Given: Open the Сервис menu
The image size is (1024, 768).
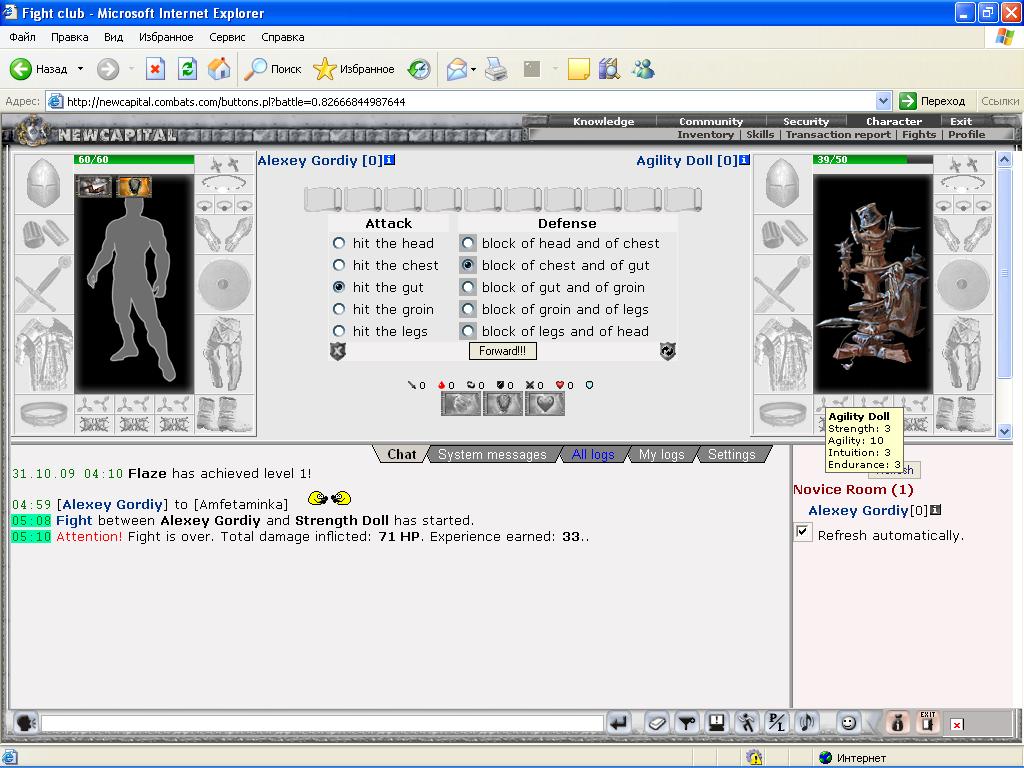Looking at the screenshot, I should point(227,37).
